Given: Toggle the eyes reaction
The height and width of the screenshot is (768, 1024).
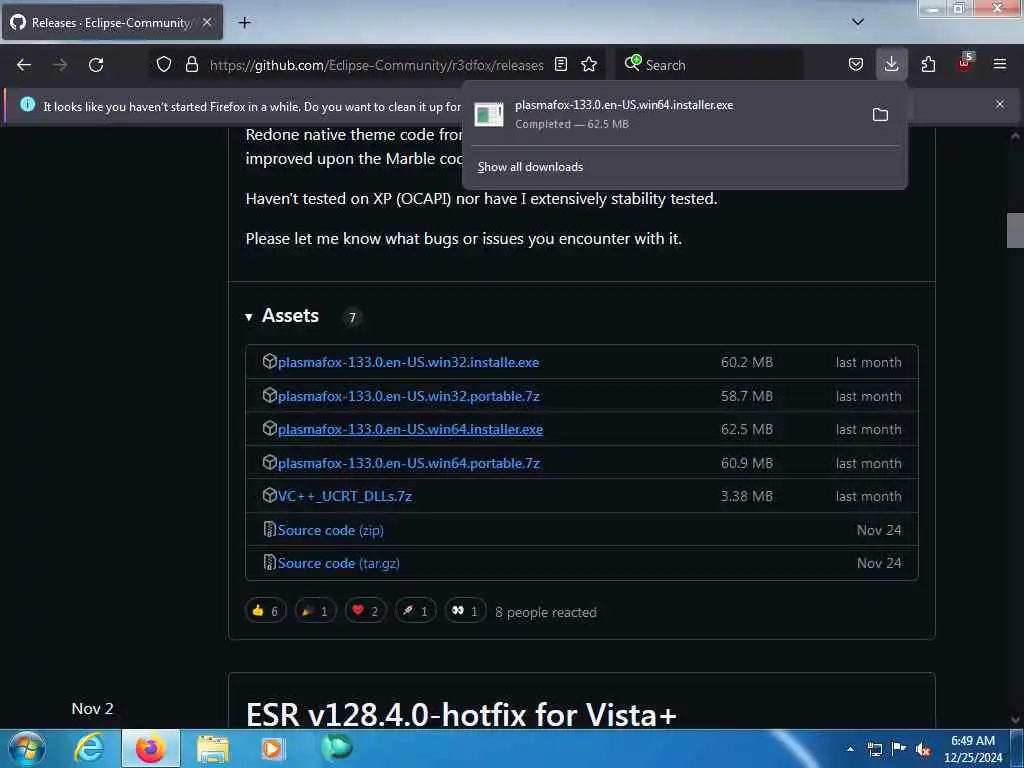Looking at the screenshot, I should pyautogui.click(x=465, y=611).
